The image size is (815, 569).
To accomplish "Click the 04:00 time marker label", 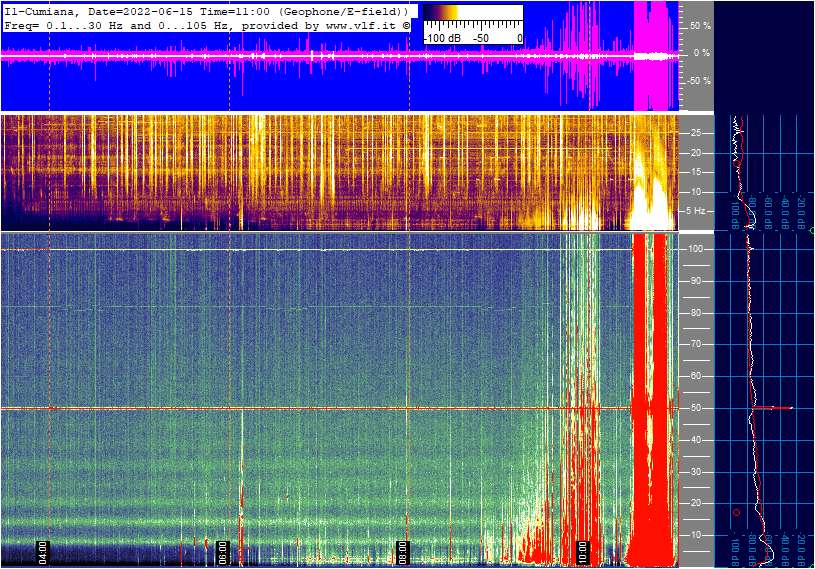I will pos(43,552).
